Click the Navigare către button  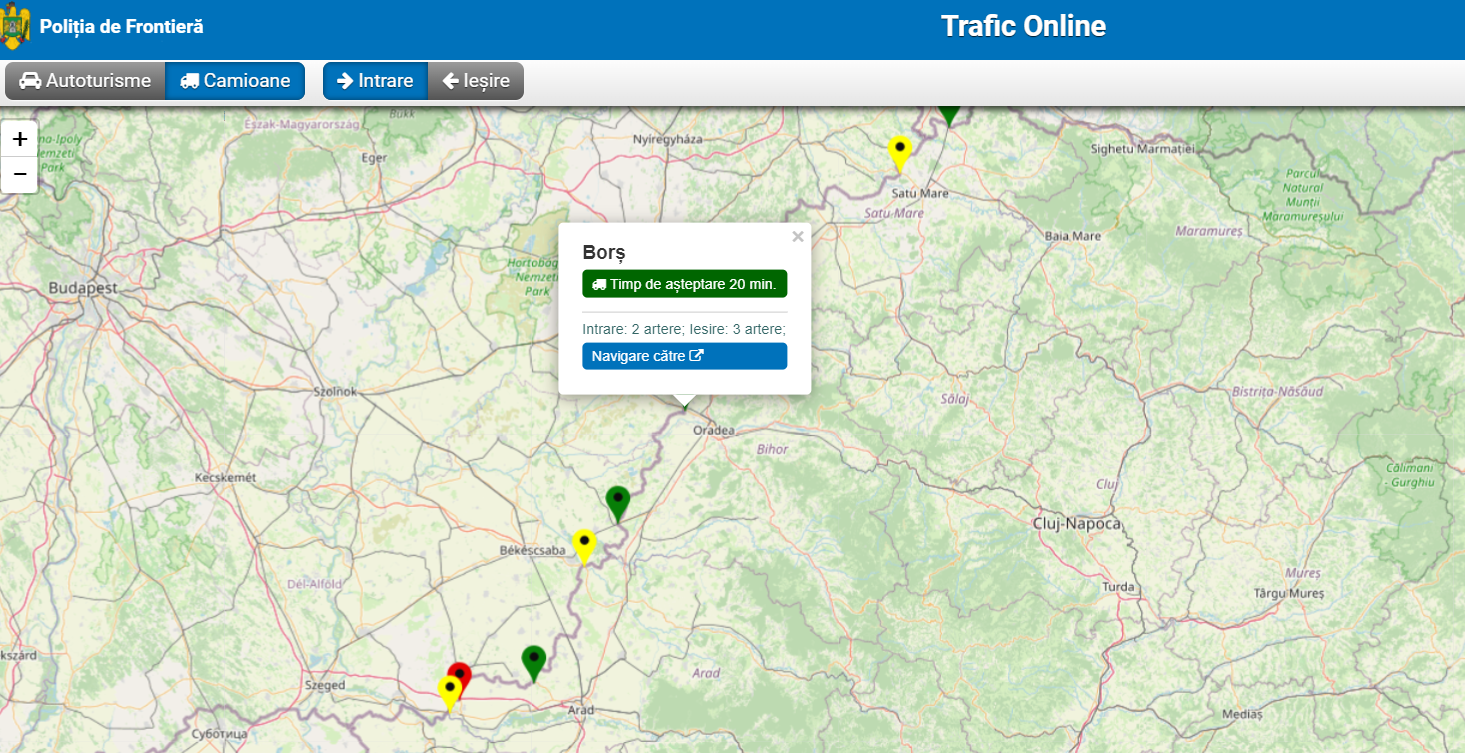click(684, 356)
